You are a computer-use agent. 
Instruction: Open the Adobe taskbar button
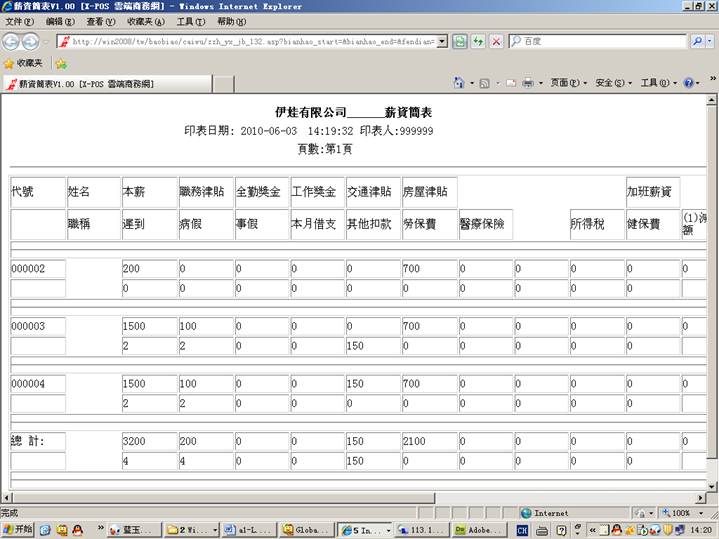pos(475,529)
